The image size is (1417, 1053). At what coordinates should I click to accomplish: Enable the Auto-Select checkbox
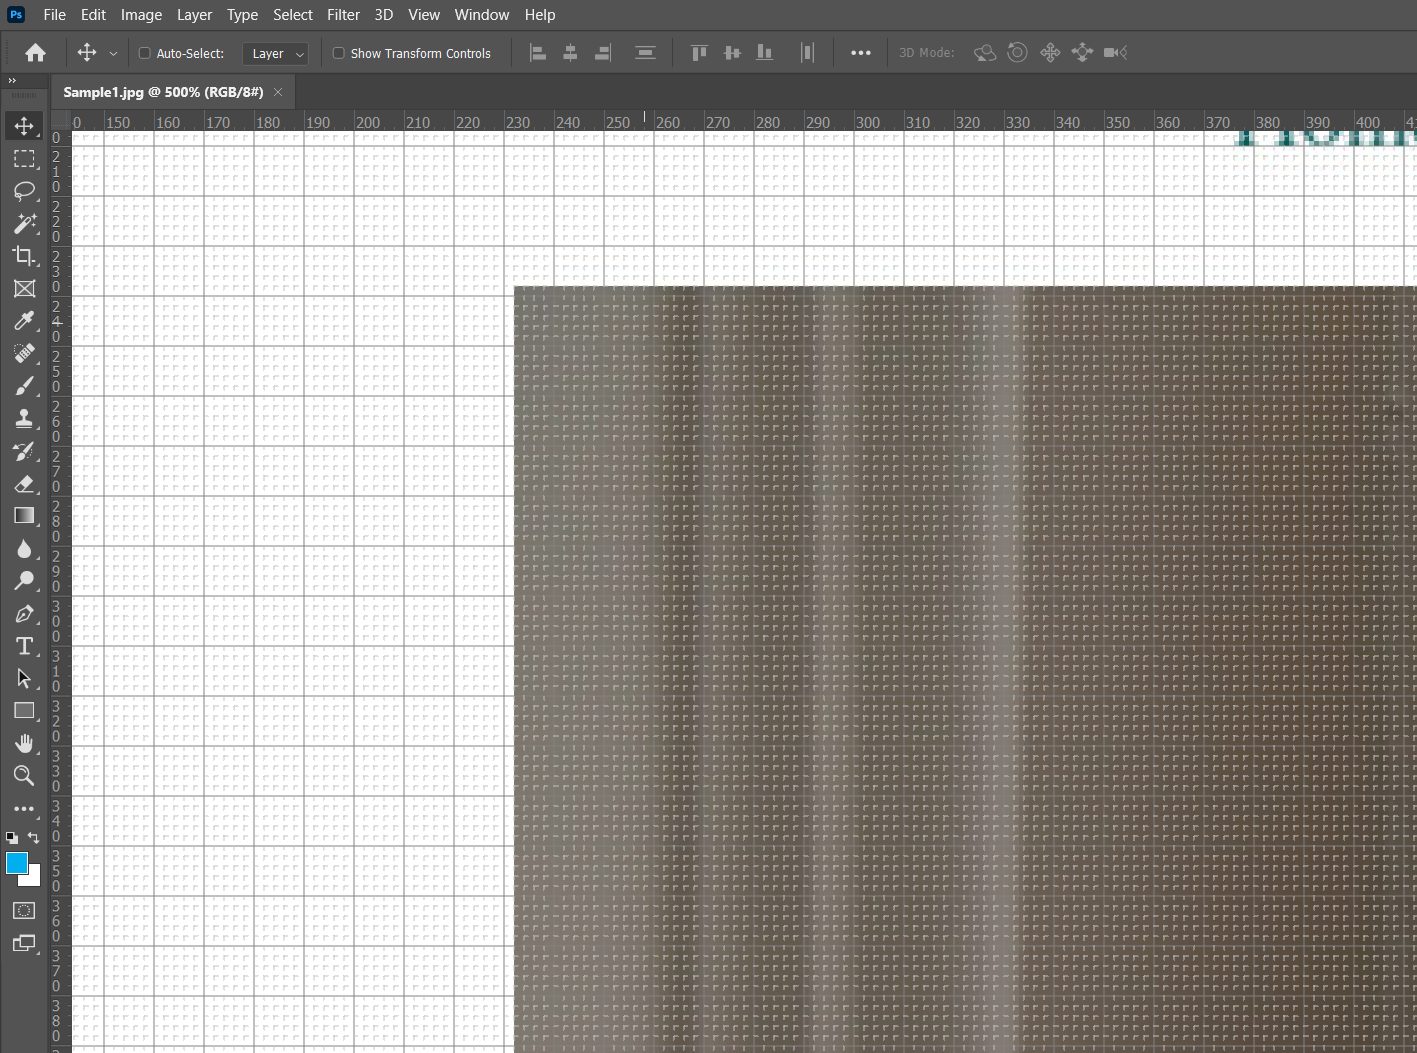[x=144, y=53]
